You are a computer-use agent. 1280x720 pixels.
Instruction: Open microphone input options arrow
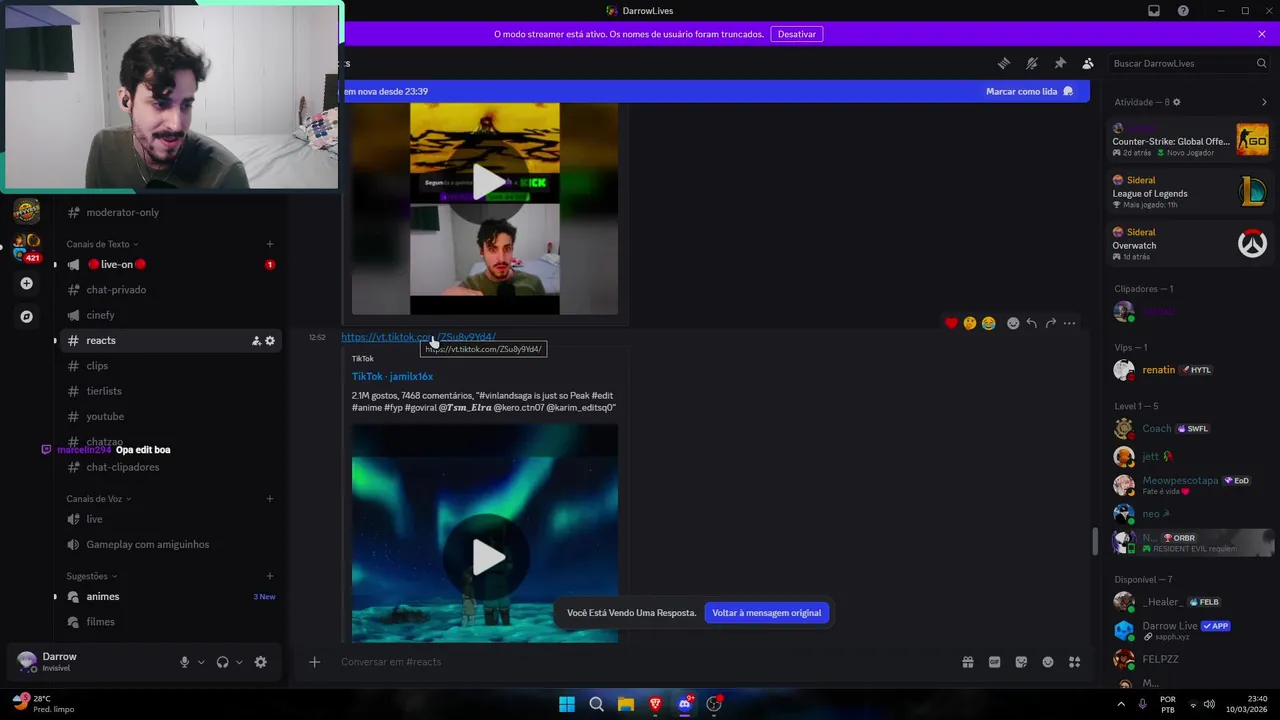(201, 662)
